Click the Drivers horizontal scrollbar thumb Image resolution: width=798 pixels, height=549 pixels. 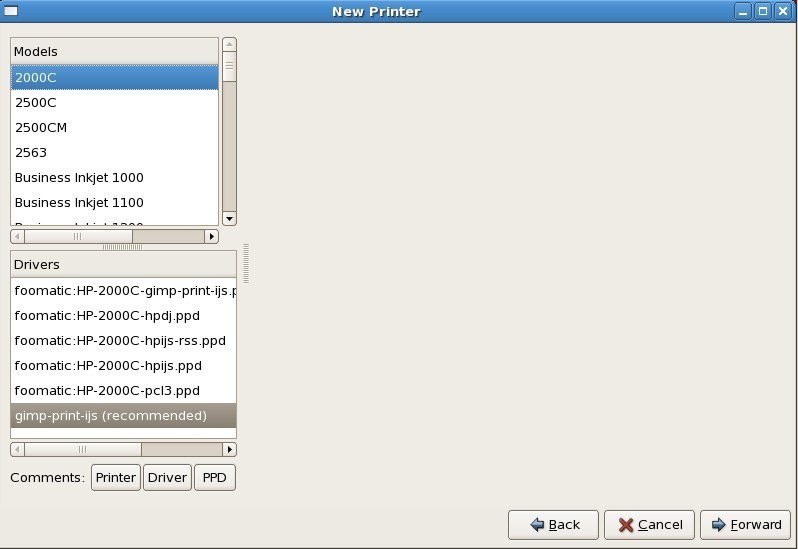tap(83, 449)
